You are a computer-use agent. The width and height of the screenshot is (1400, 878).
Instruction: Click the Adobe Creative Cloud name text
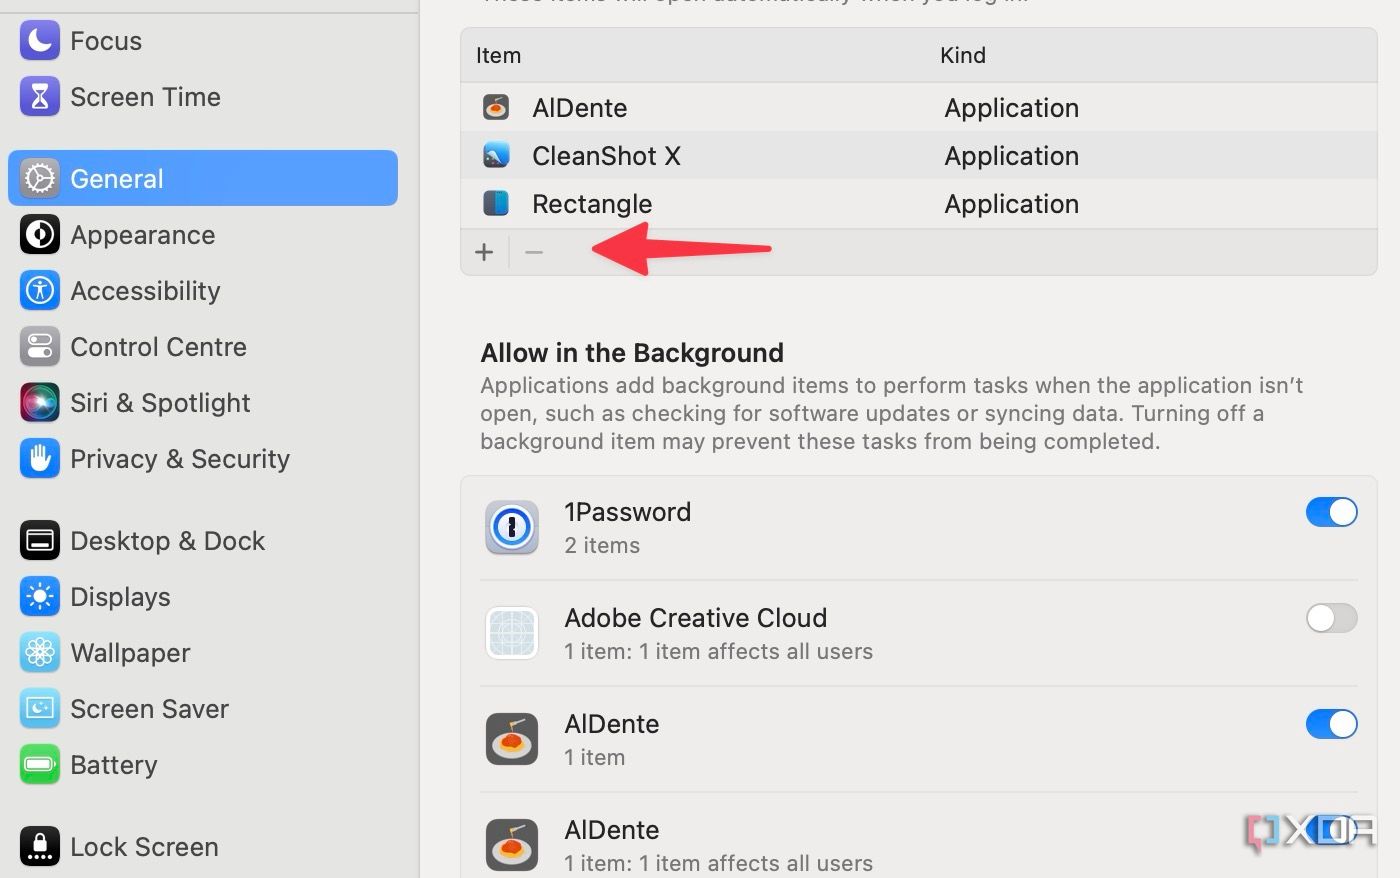click(x=696, y=617)
